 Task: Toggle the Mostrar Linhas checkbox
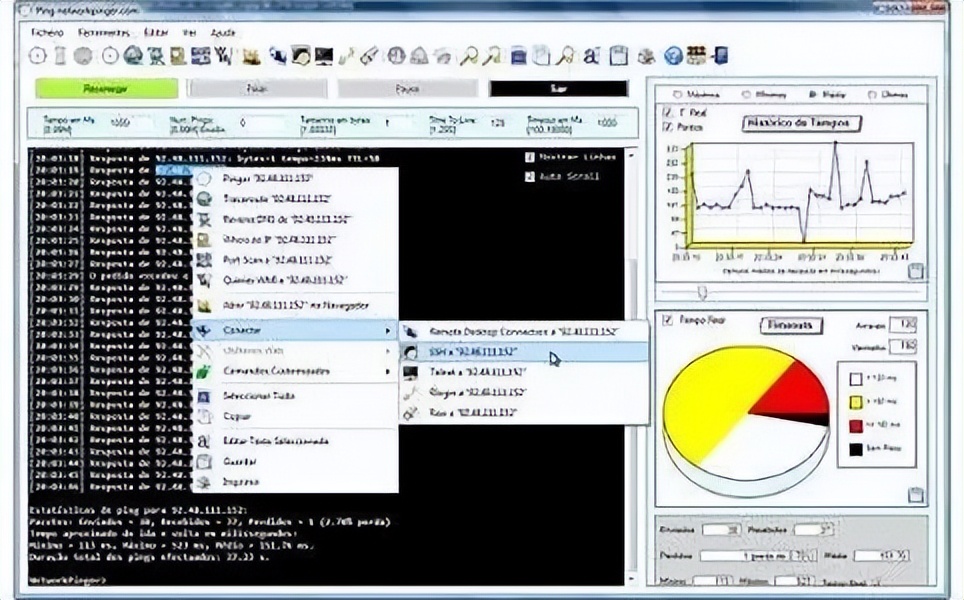pyautogui.click(x=530, y=157)
